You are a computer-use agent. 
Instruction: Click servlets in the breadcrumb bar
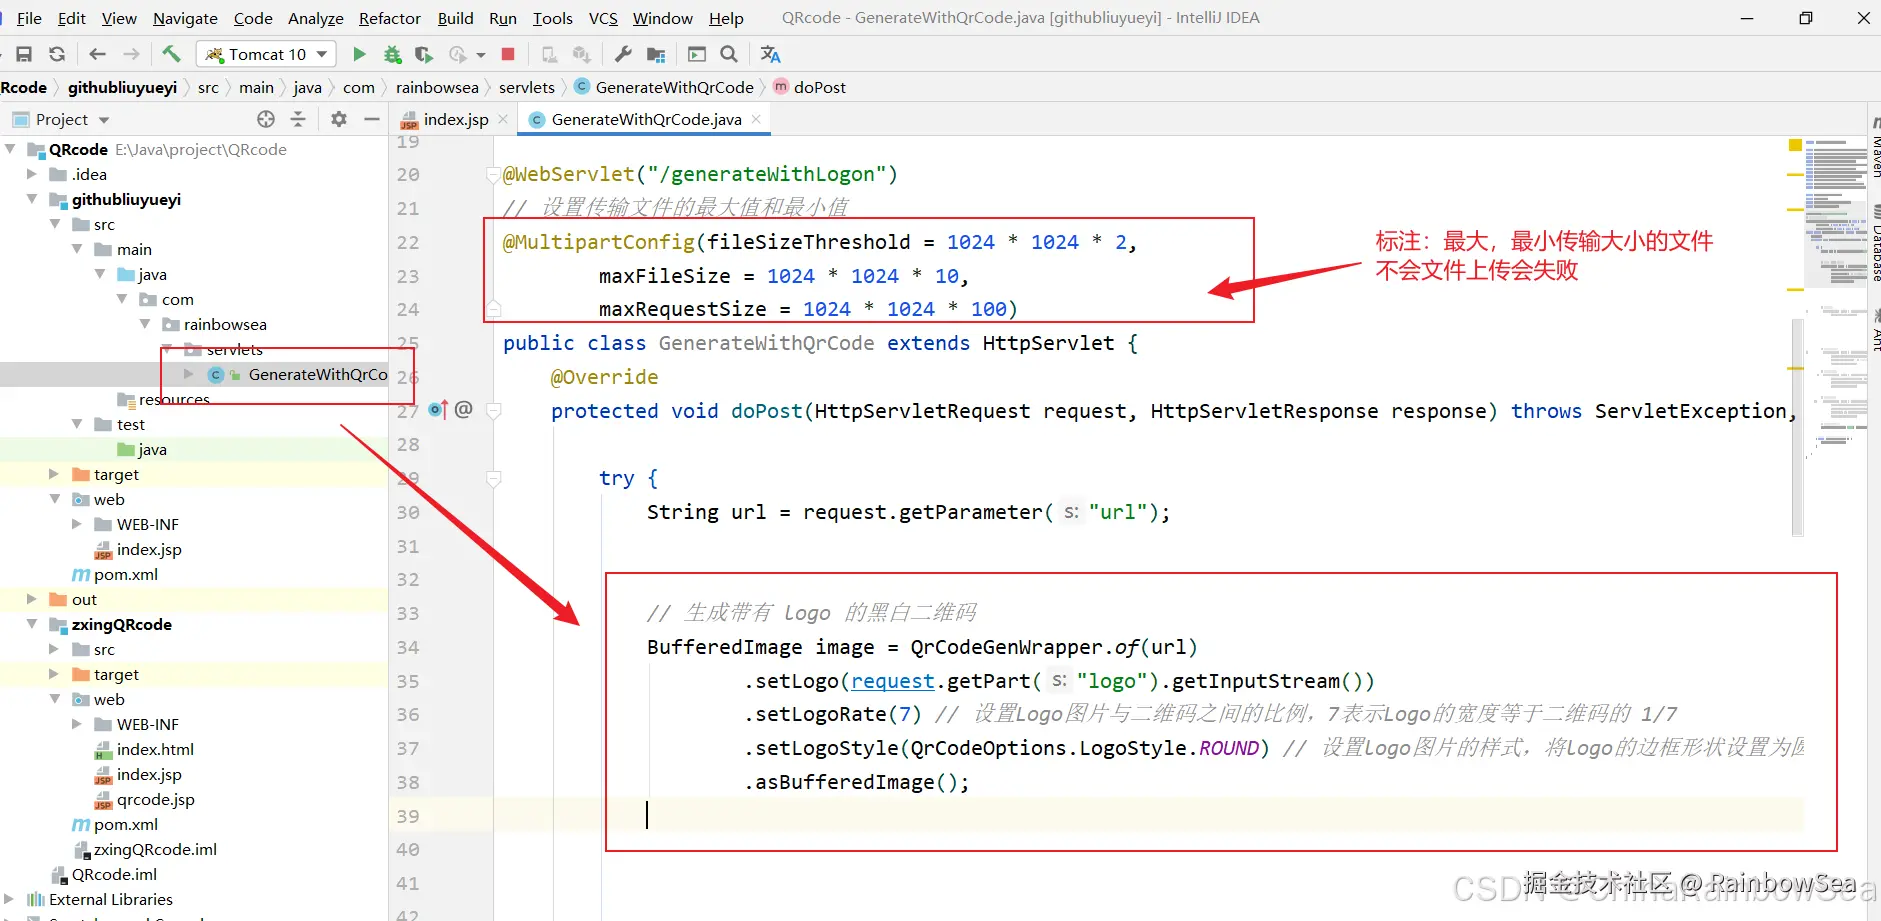click(x=527, y=87)
